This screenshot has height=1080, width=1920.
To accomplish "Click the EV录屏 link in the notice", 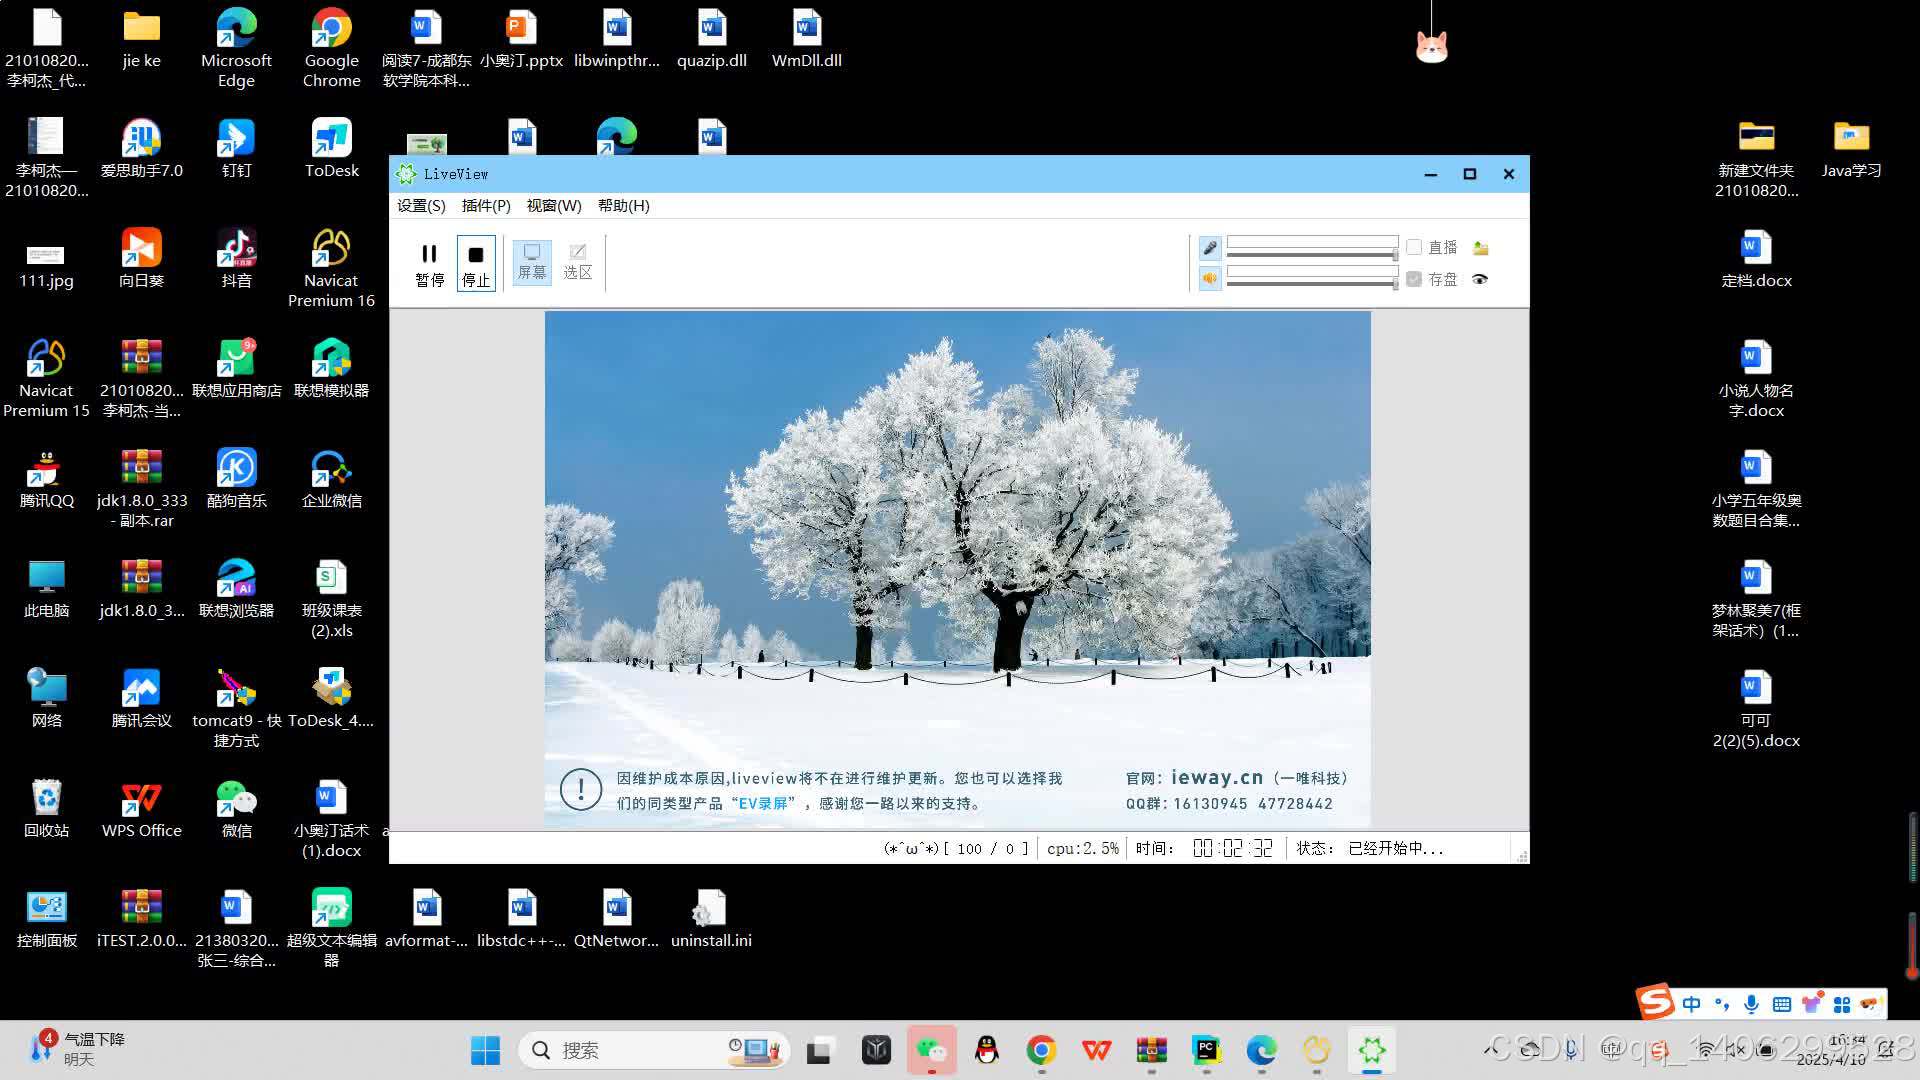I will pyautogui.click(x=762, y=803).
